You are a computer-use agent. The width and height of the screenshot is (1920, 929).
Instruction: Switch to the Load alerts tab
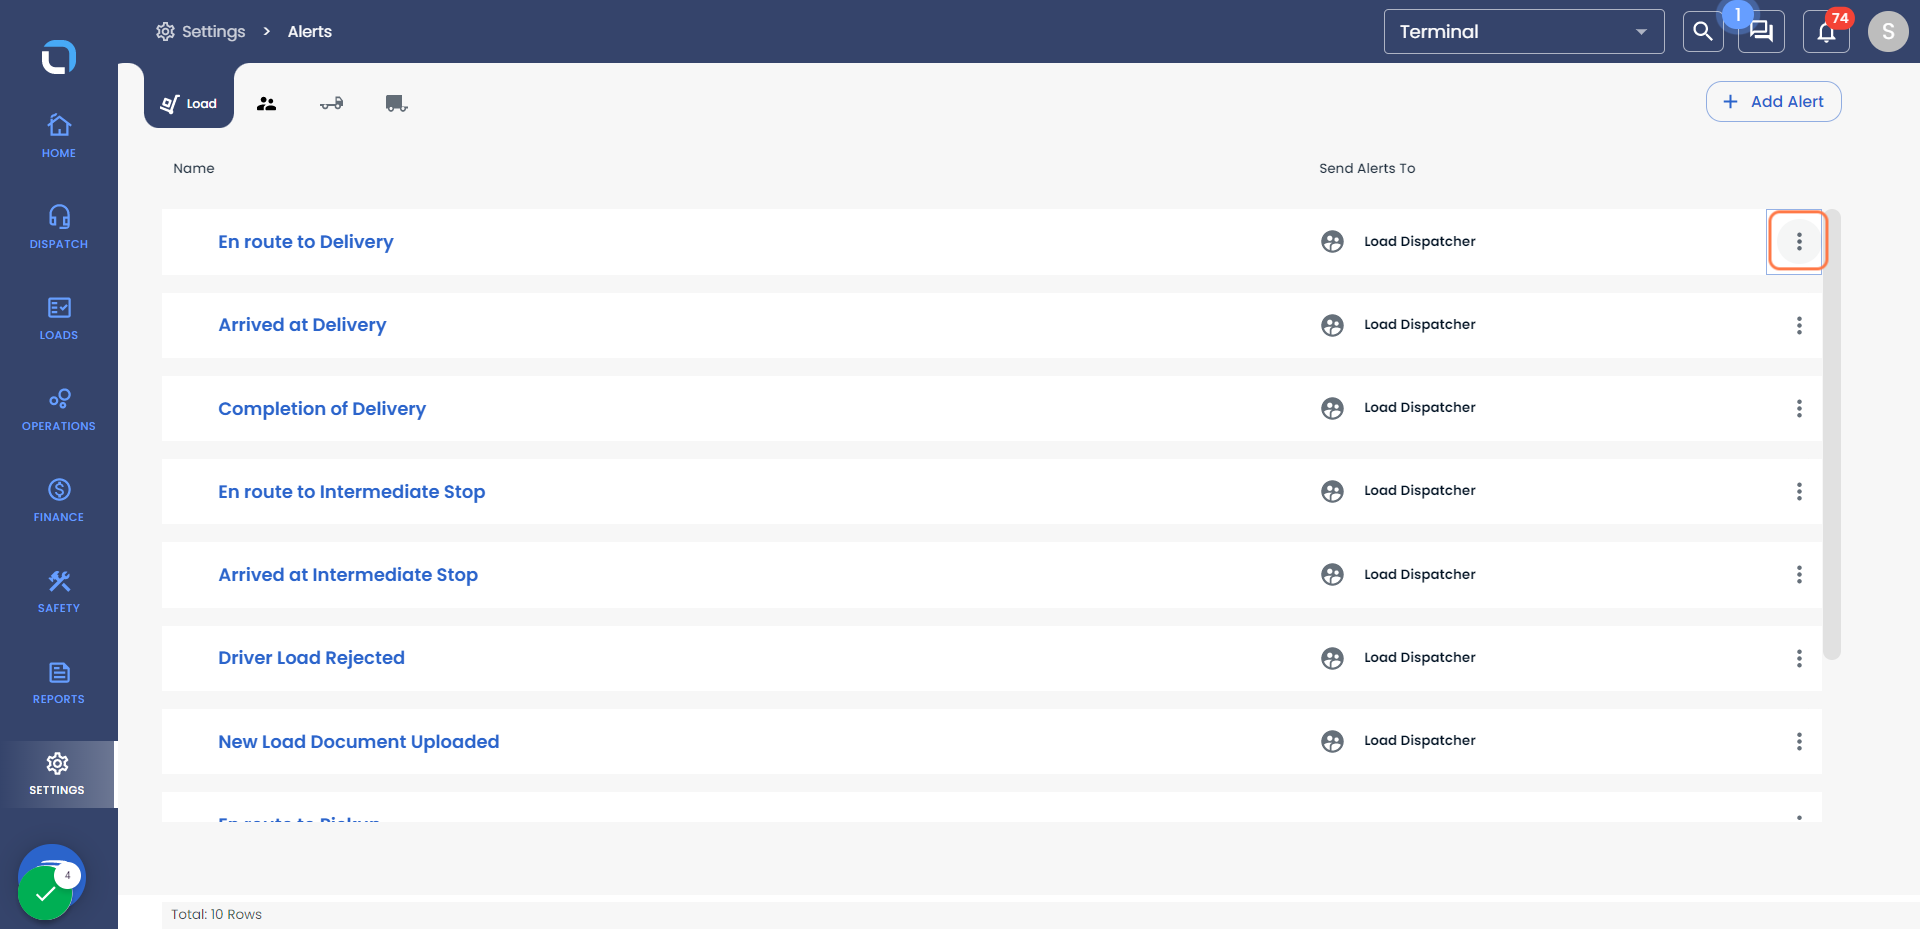(189, 103)
